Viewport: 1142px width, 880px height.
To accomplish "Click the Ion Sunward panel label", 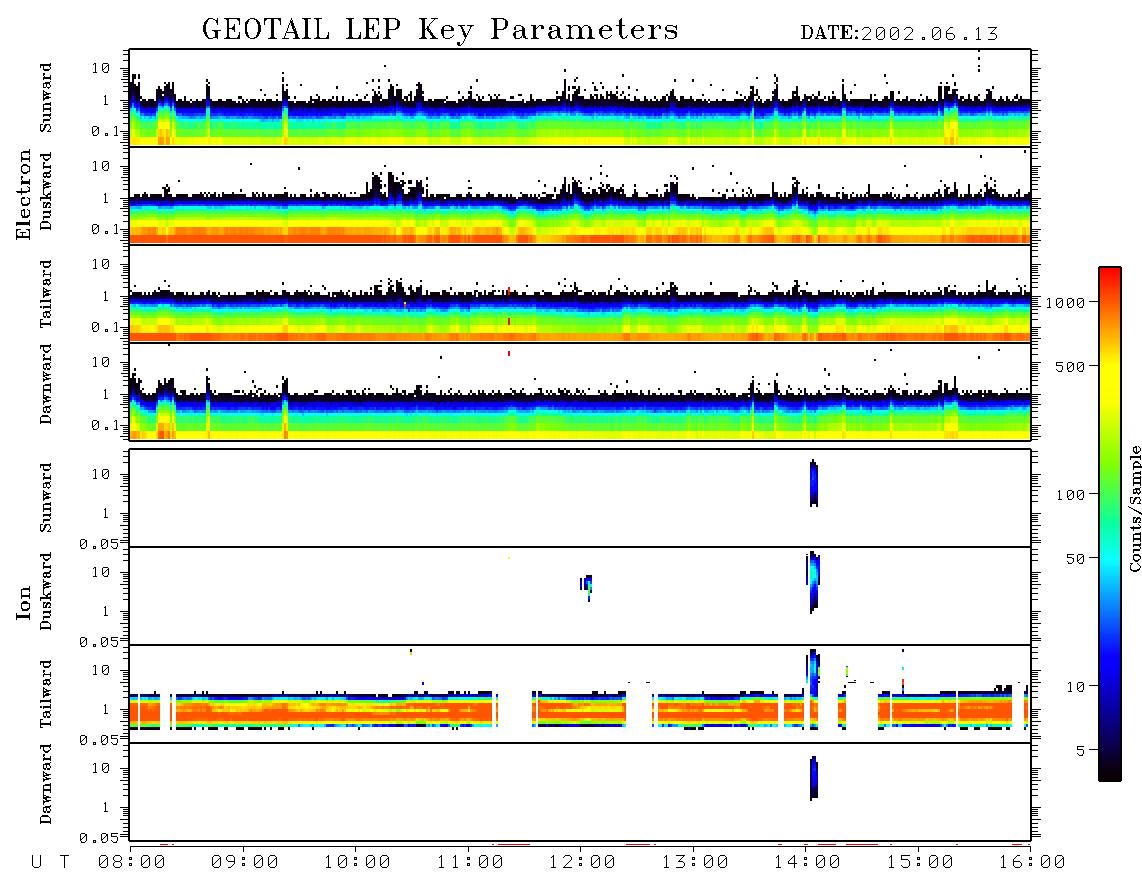I will [46, 497].
